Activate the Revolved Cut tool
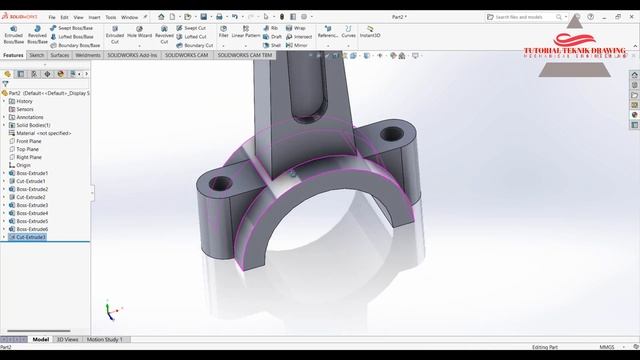Image resolution: width=640 pixels, height=360 pixels. pos(164,35)
